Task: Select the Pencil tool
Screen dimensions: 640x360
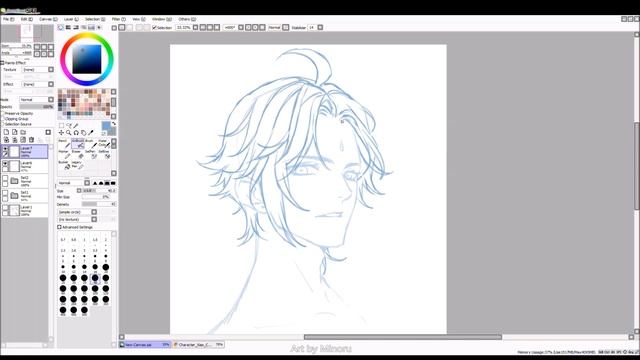Action: (x=64, y=144)
